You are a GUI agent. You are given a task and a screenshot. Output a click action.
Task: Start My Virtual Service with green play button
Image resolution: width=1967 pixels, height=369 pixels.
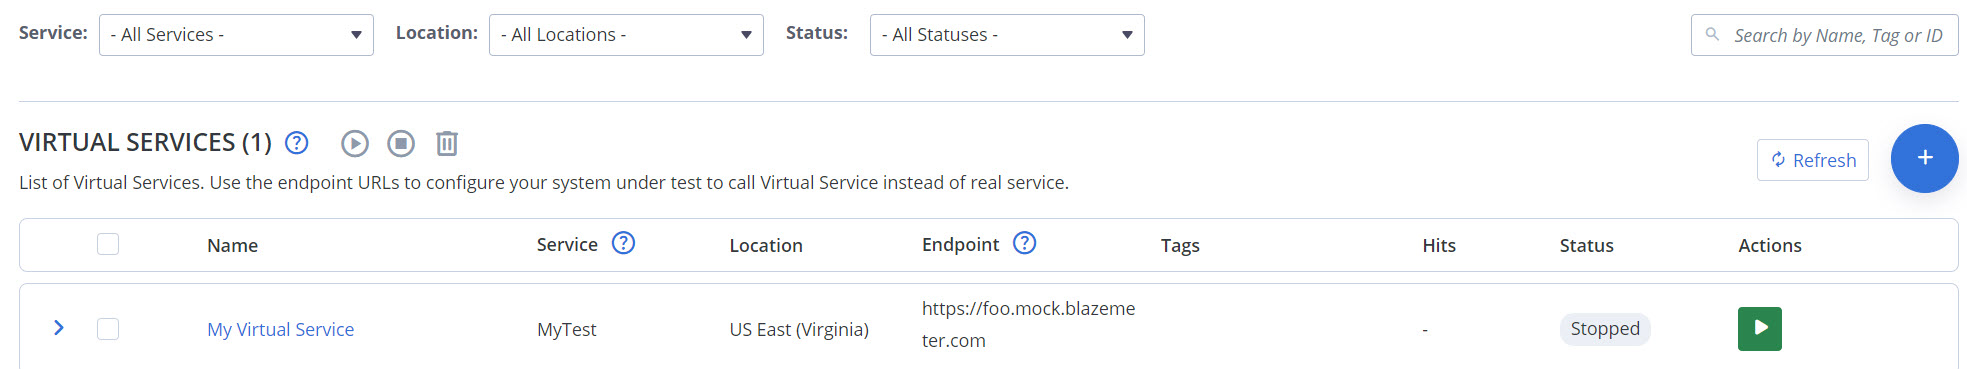coord(1760,329)
